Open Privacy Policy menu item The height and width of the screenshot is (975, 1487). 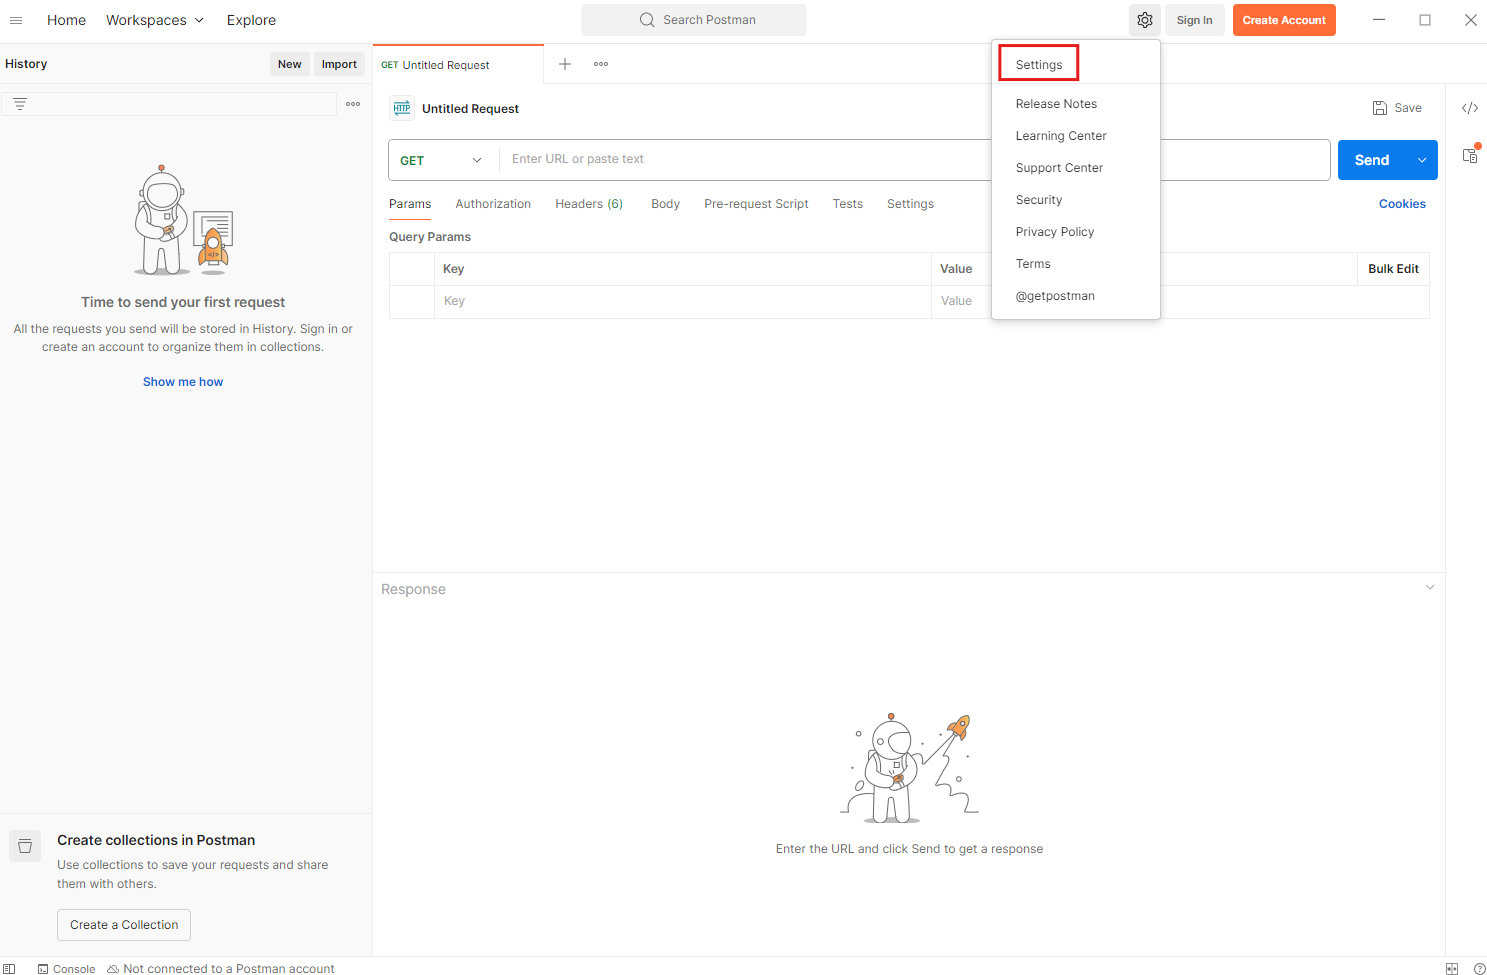1055,232
